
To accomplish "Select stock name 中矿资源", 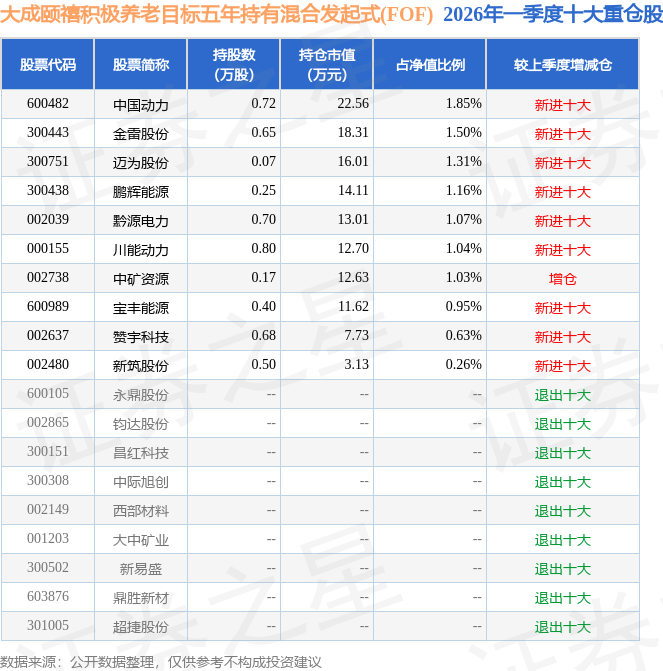I will 140,279.
